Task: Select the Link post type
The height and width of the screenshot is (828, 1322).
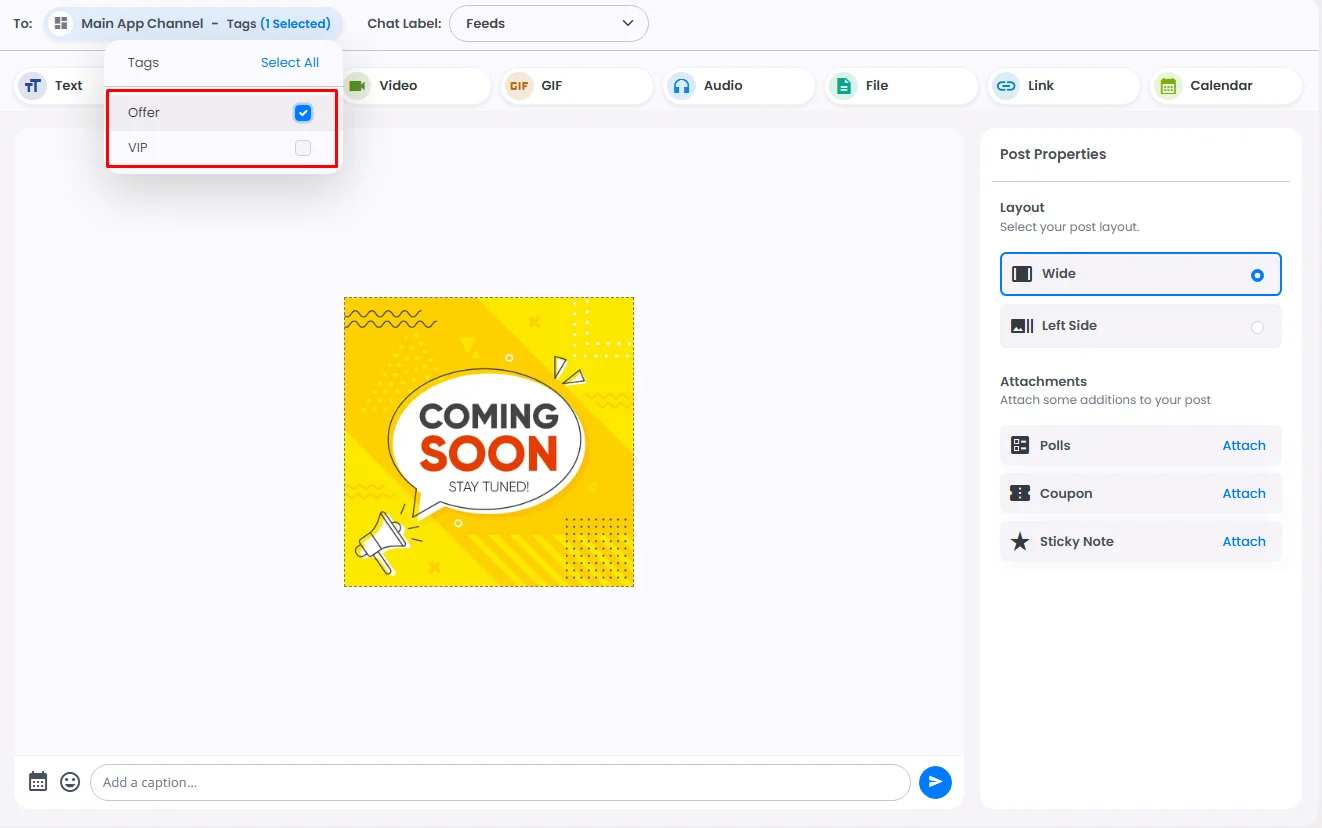Action: [1063, 86]
